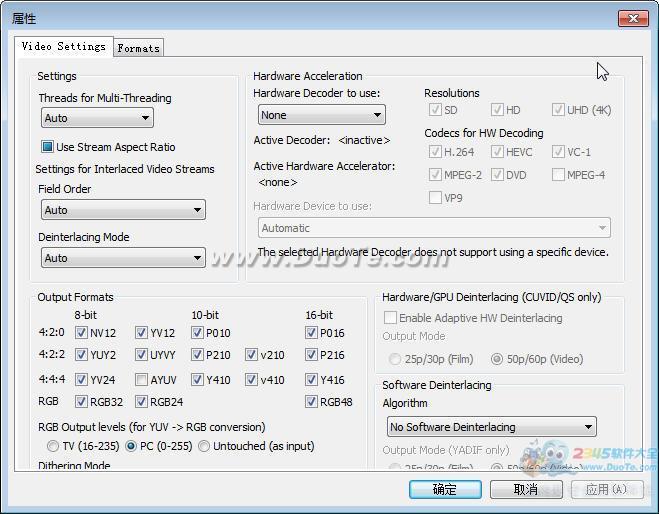Open Hardware Device to use dropdown

[434, 228]
